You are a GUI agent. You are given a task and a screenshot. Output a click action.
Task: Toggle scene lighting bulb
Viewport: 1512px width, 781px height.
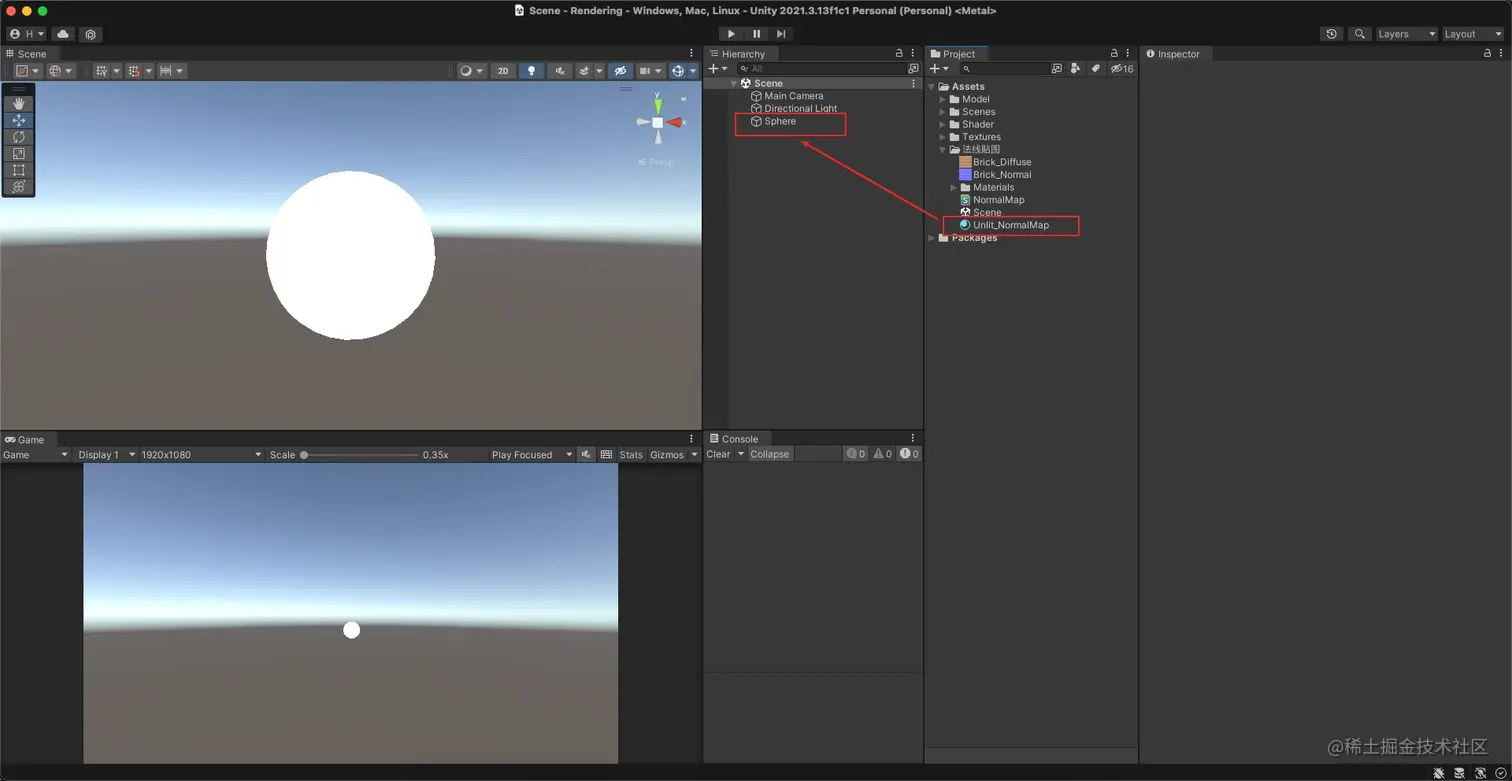(531, 71)
